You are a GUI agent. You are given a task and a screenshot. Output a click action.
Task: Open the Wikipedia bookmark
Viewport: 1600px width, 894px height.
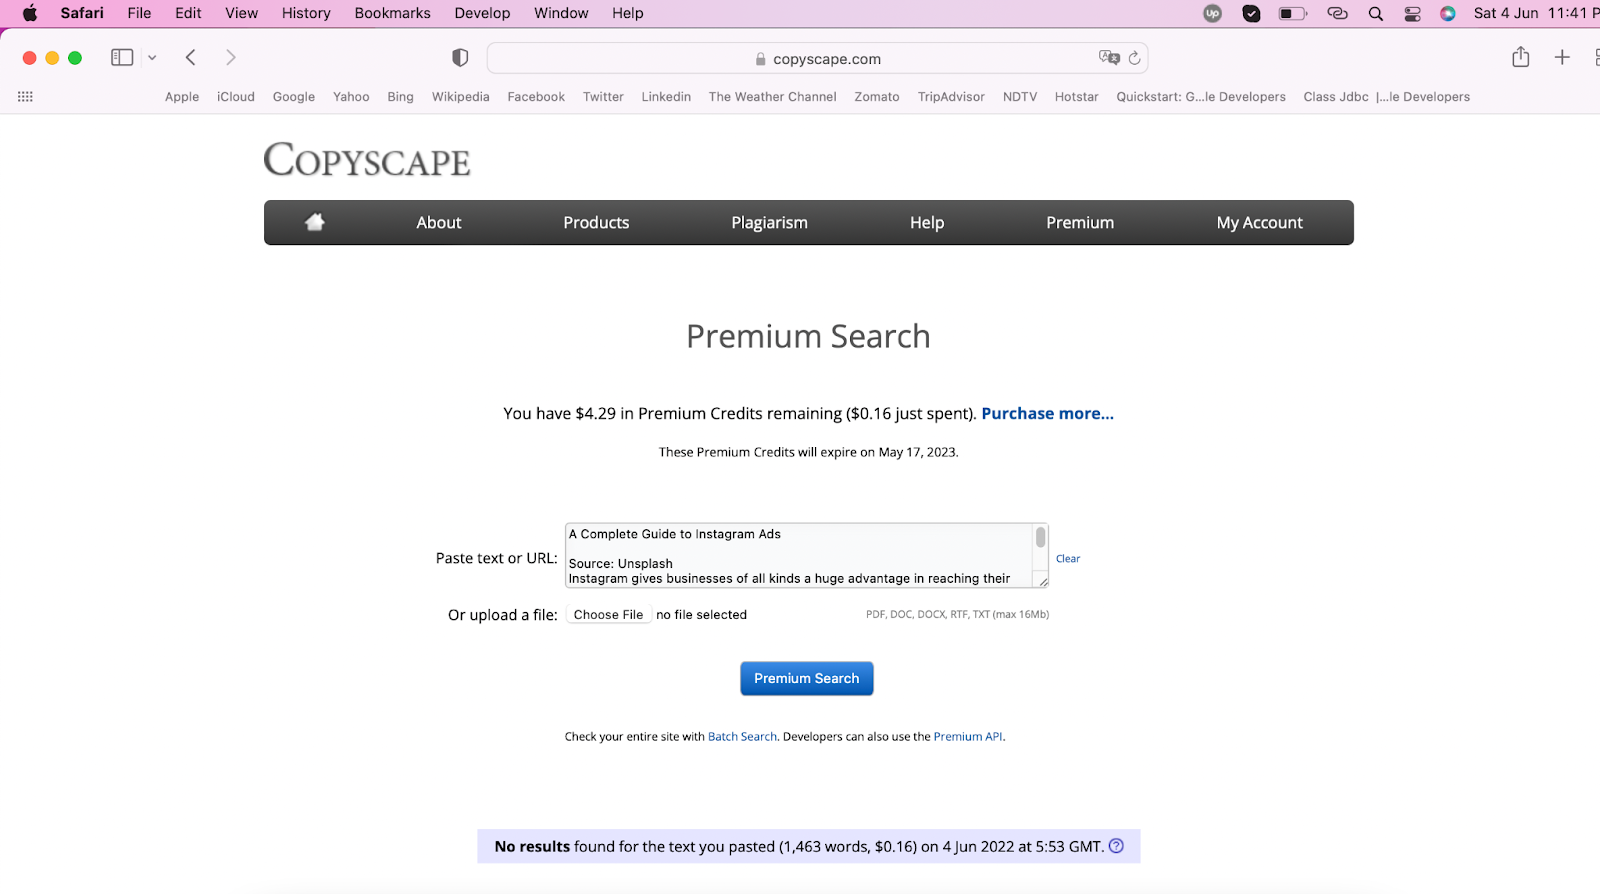pyautogui.click(x=460, y=97)
